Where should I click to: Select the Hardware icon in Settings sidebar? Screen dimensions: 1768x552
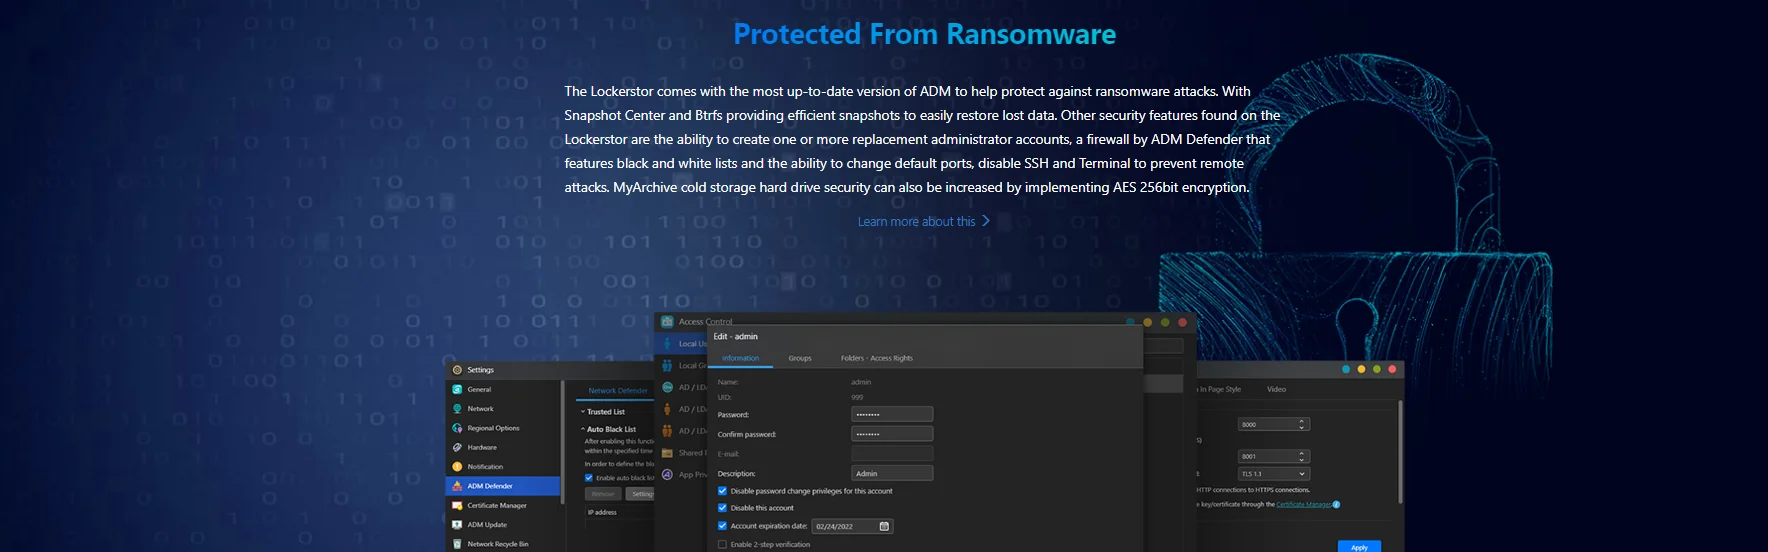pyautogui.click(x=457, y=447)
